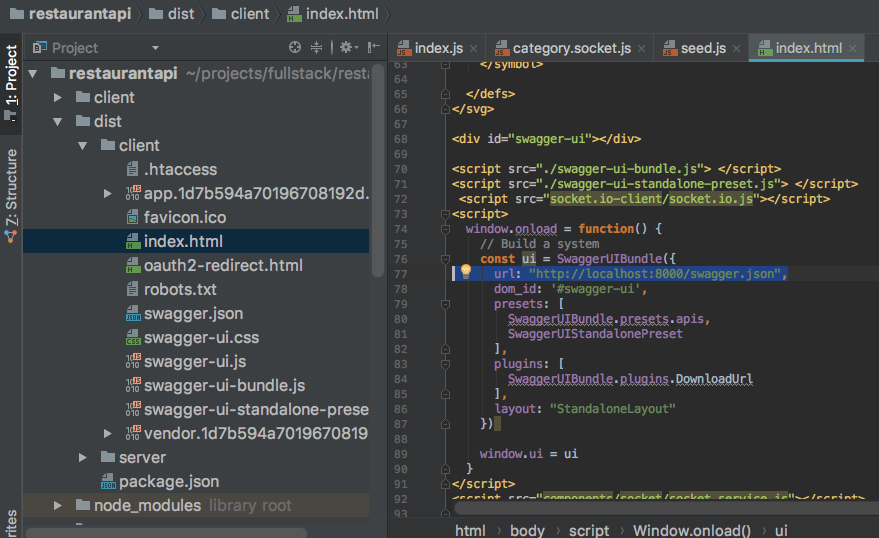Collapse the restaurantapi root folder

click(x=33, y=73)
